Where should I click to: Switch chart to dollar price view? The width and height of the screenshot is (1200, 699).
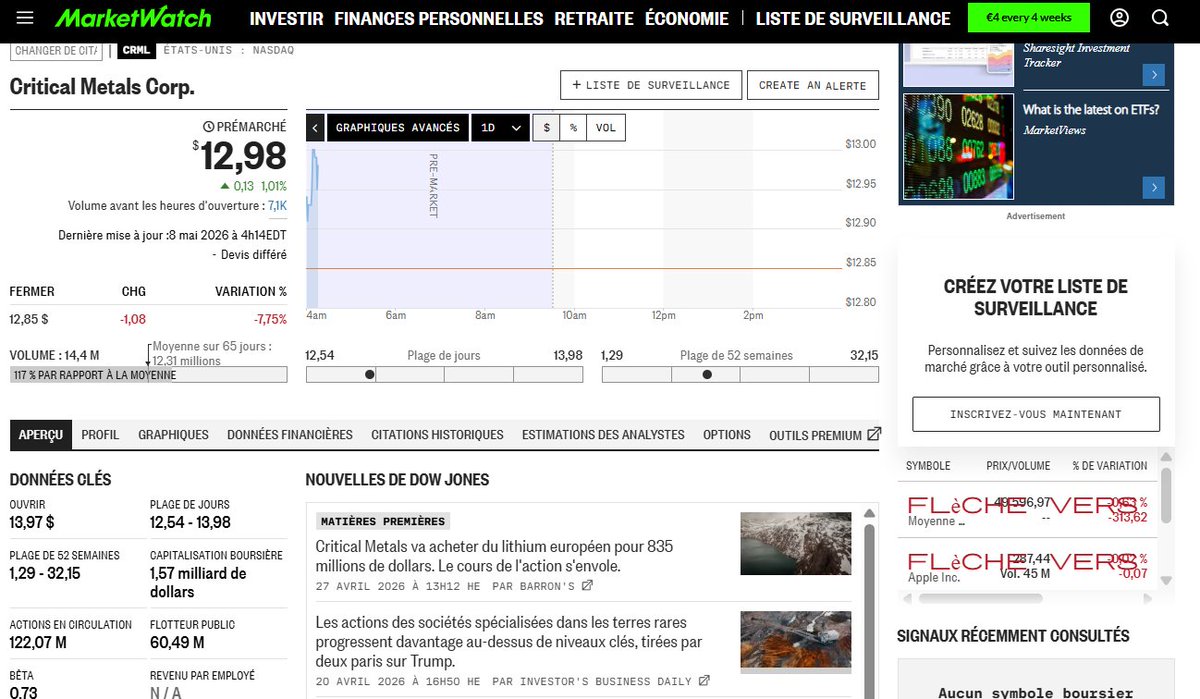[547, 127]
